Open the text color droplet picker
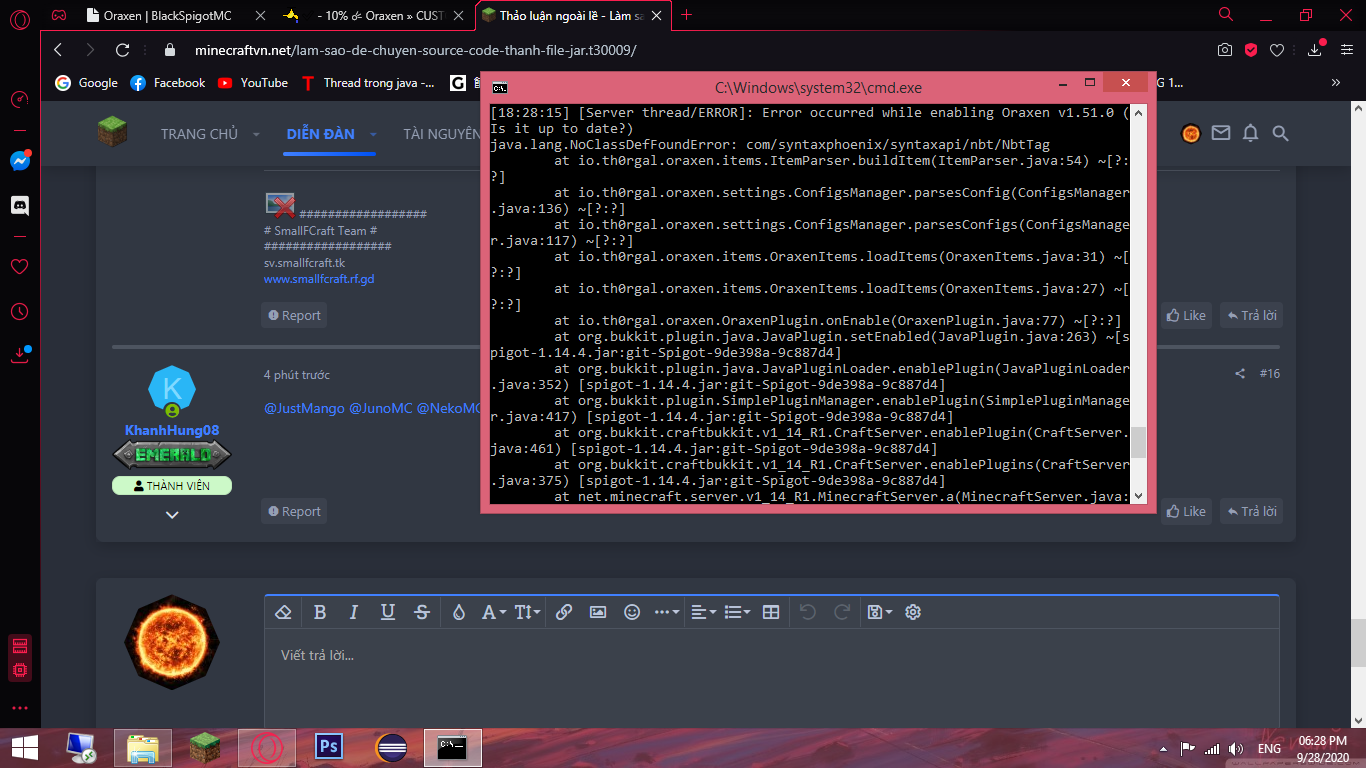Viewport: 1366px width, 768px height. pos(459,612)
